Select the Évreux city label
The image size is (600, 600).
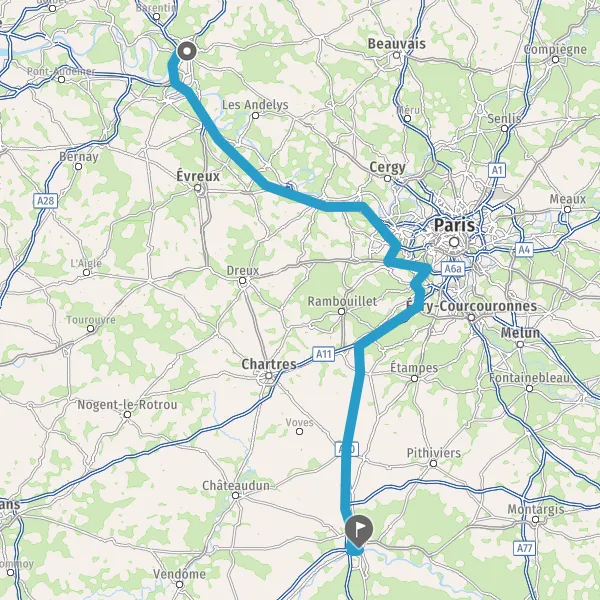pyautogui.click(x=198, y=176)
